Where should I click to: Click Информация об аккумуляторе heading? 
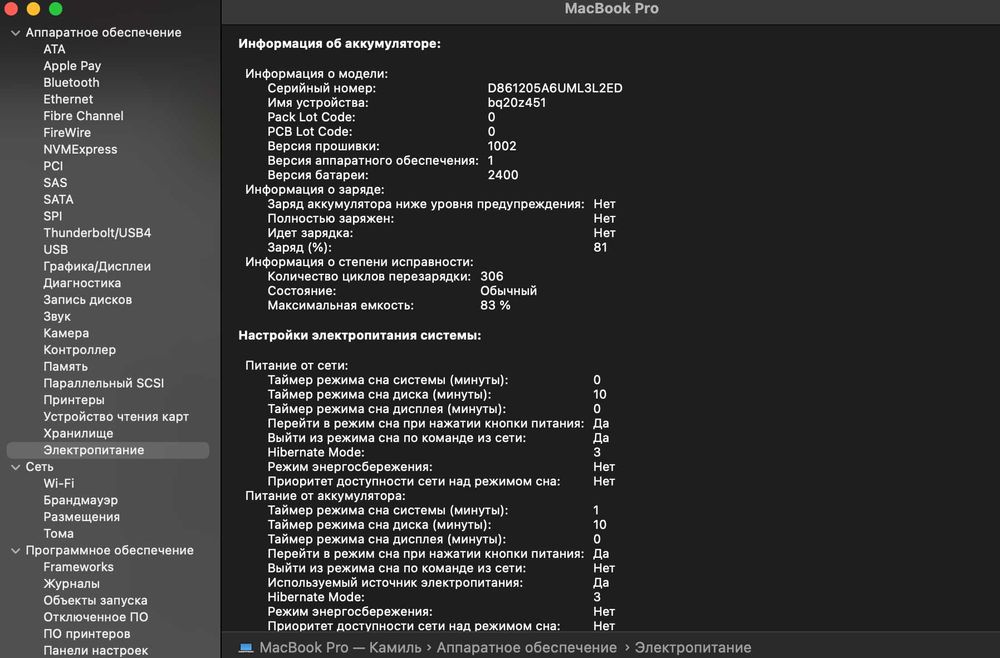[339, 44]
